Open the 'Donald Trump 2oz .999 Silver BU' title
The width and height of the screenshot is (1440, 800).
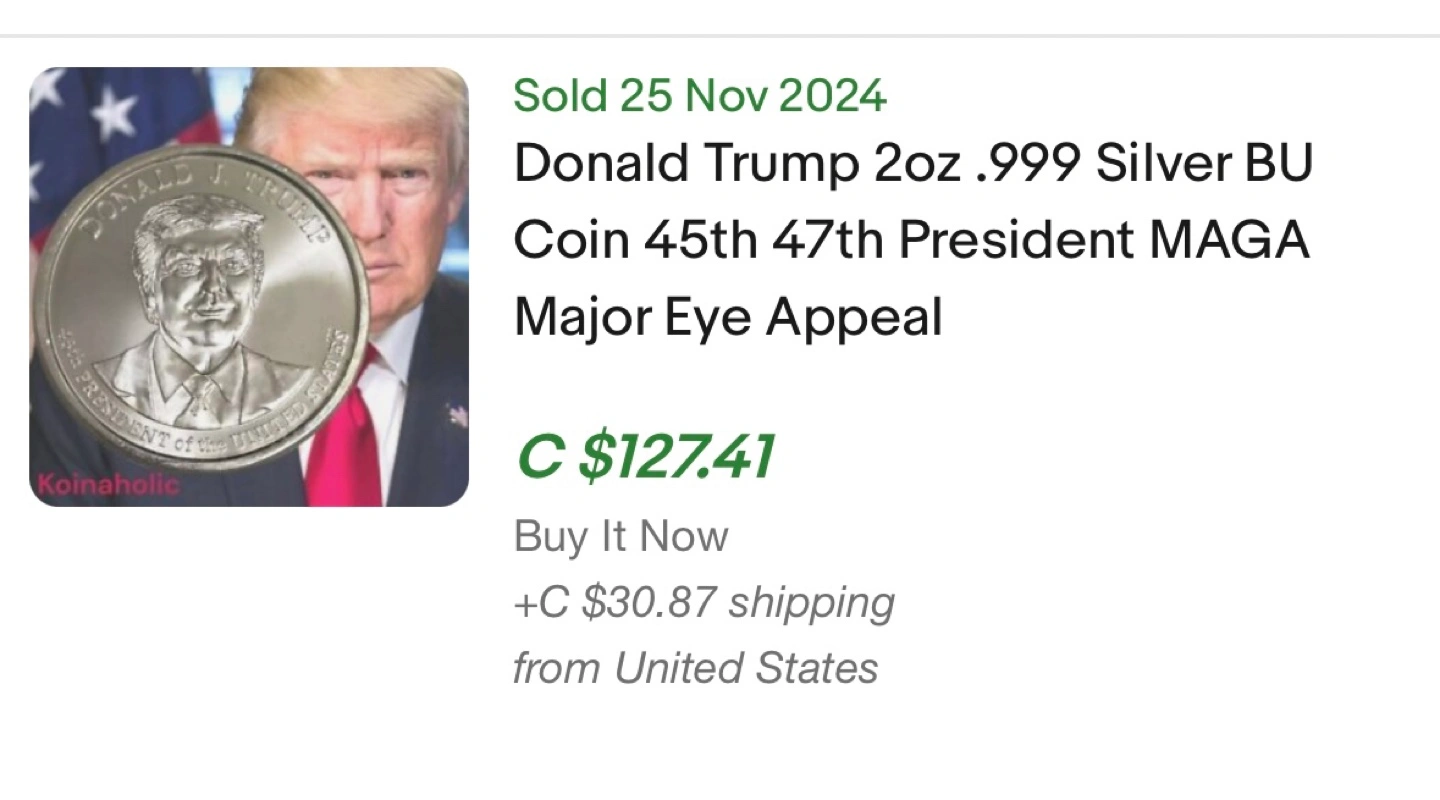(912, 164)
